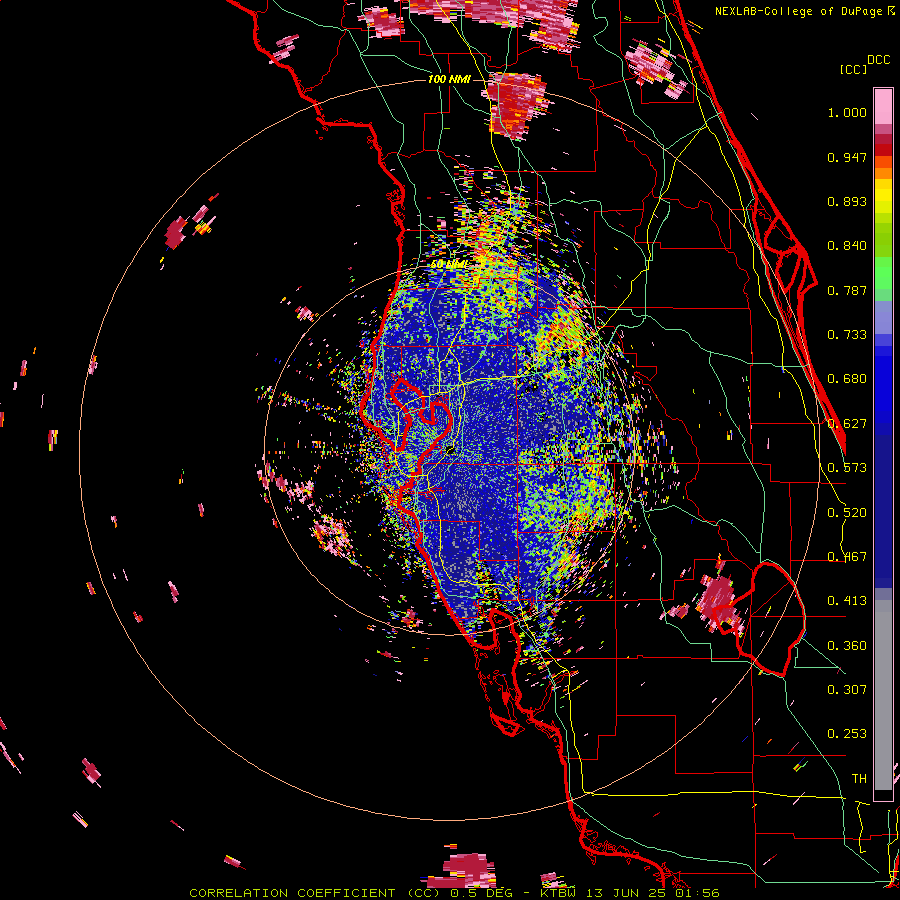
Task: Select the 0.627 value on the scale
Action: coord(847,424)
